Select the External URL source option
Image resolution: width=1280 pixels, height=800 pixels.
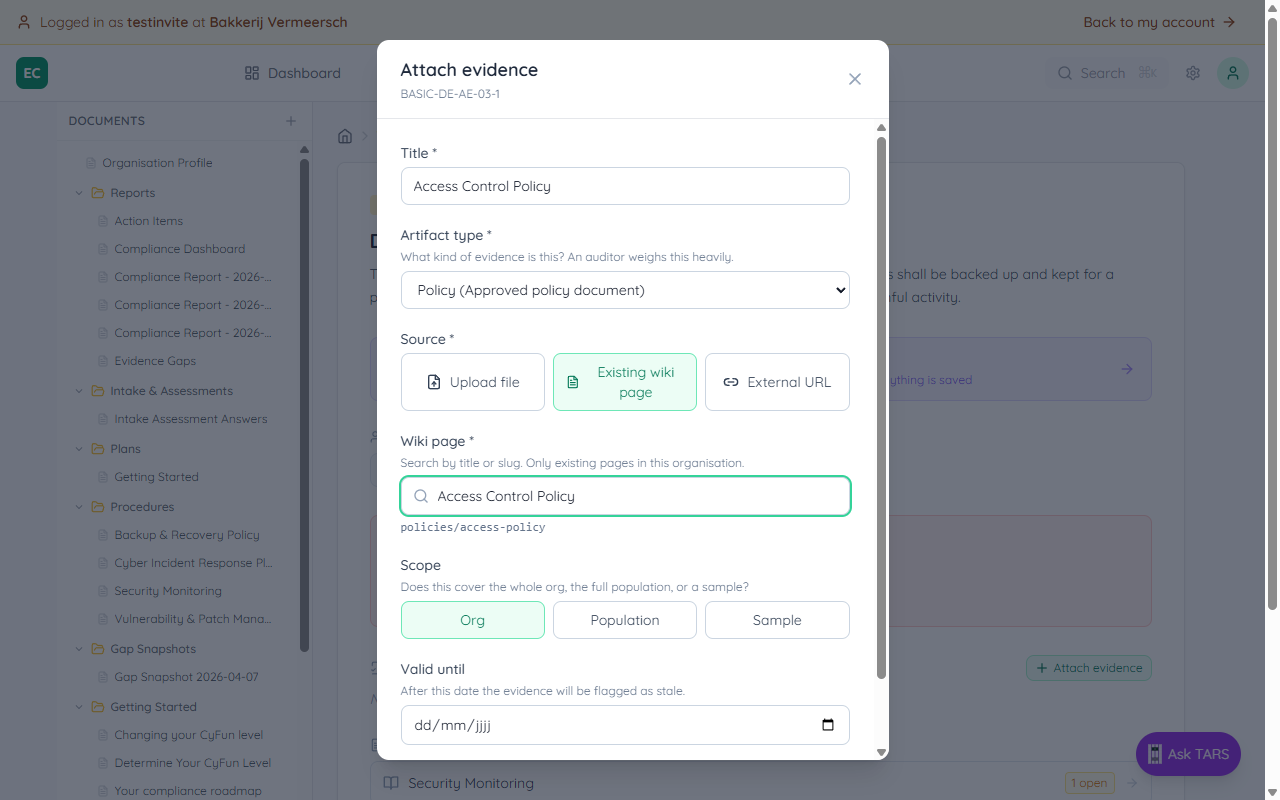coord(777,382)
